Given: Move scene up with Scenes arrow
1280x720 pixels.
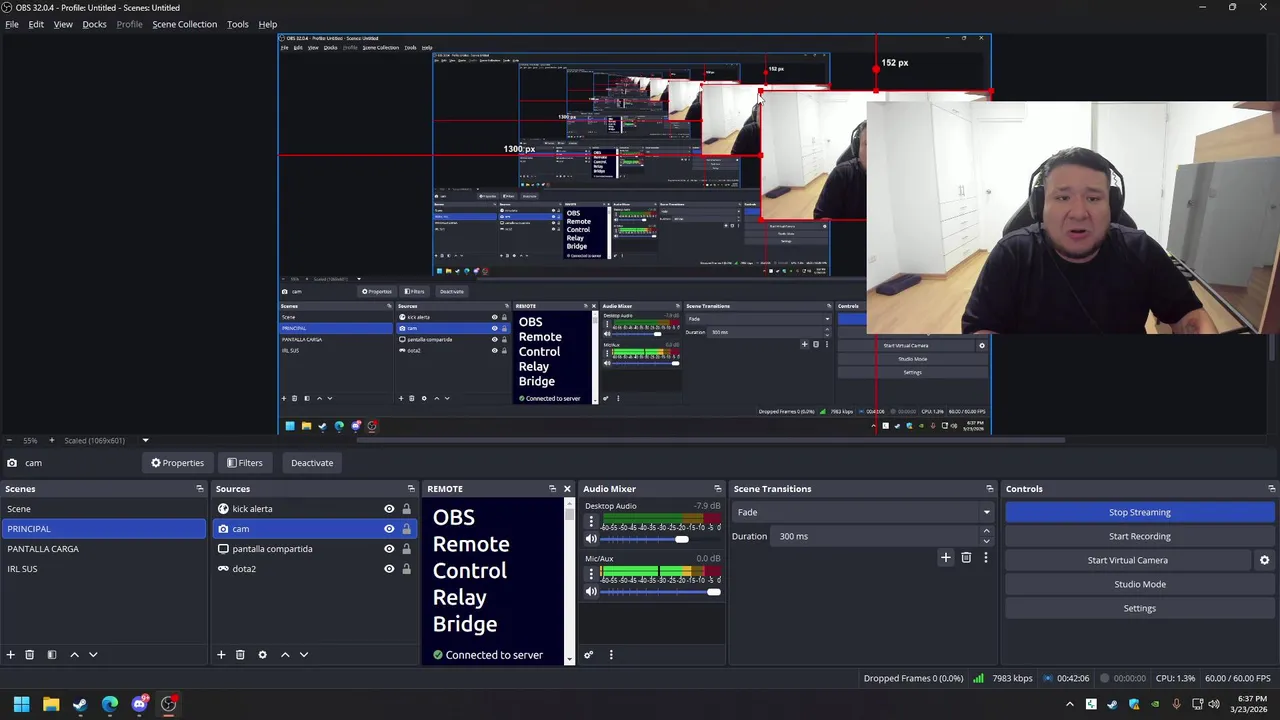Looking at the screenshot, I should 74,655.
